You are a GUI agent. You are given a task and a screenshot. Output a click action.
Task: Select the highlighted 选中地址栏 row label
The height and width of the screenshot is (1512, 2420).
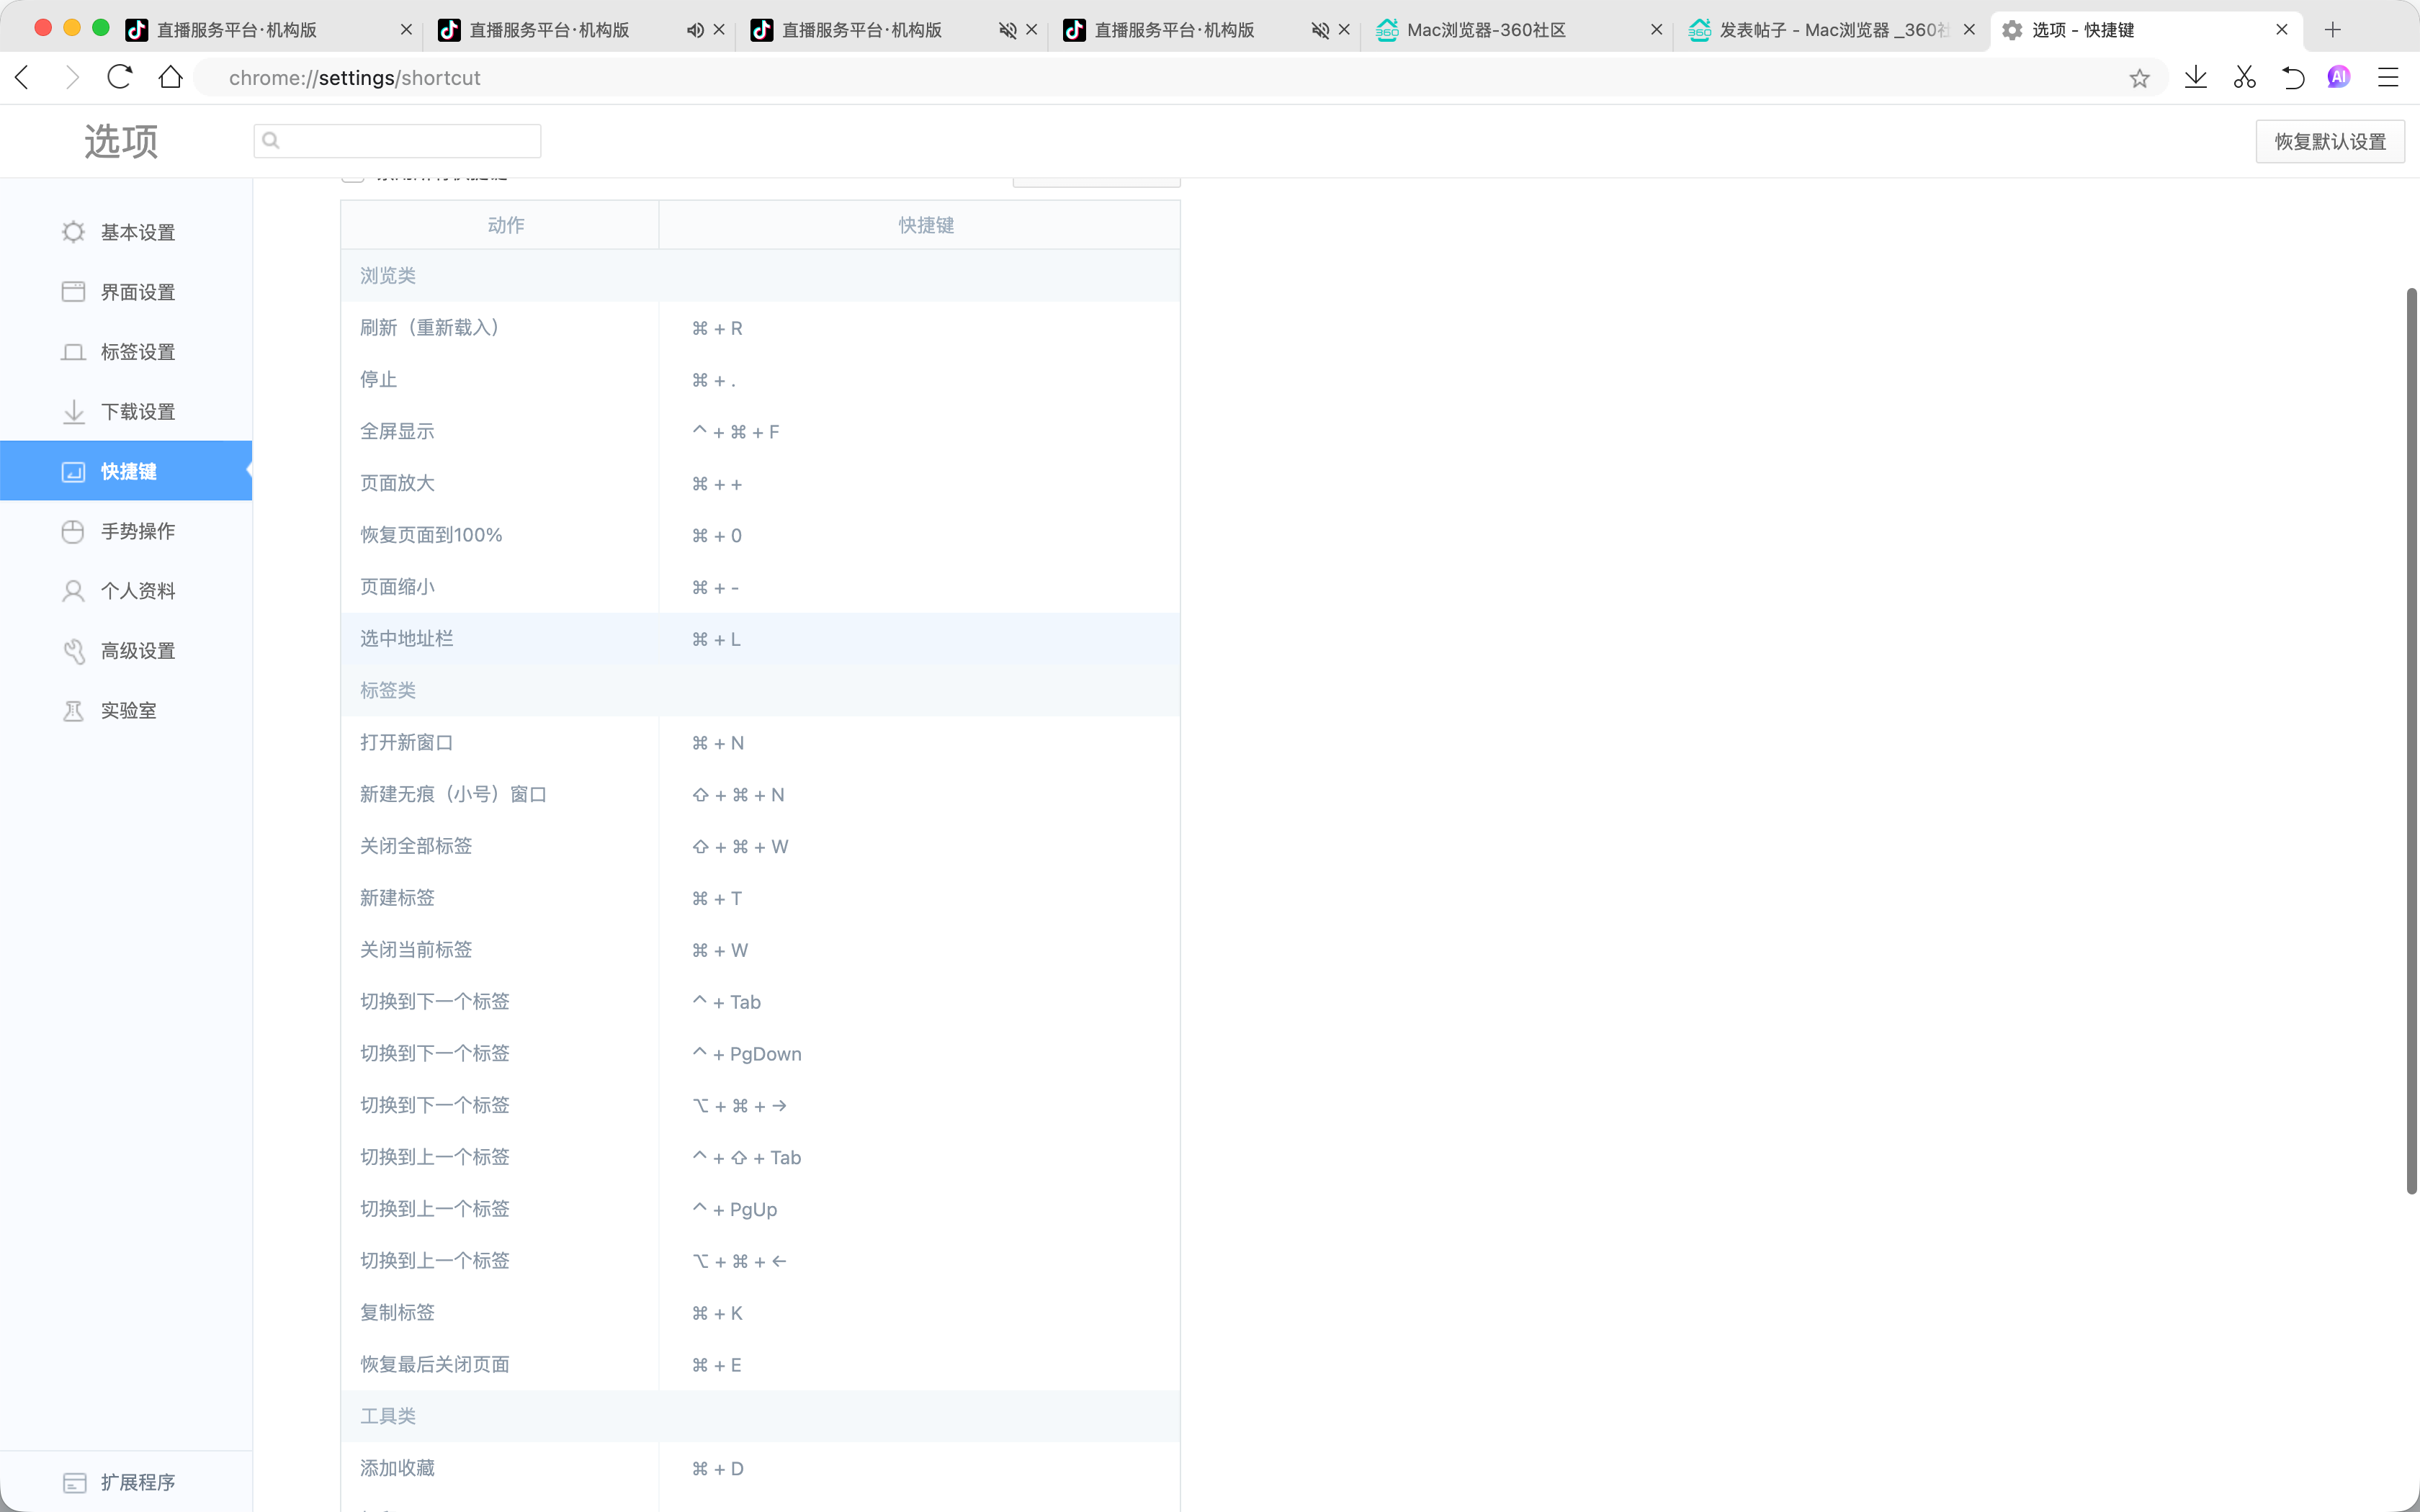(x=407, y=639)
